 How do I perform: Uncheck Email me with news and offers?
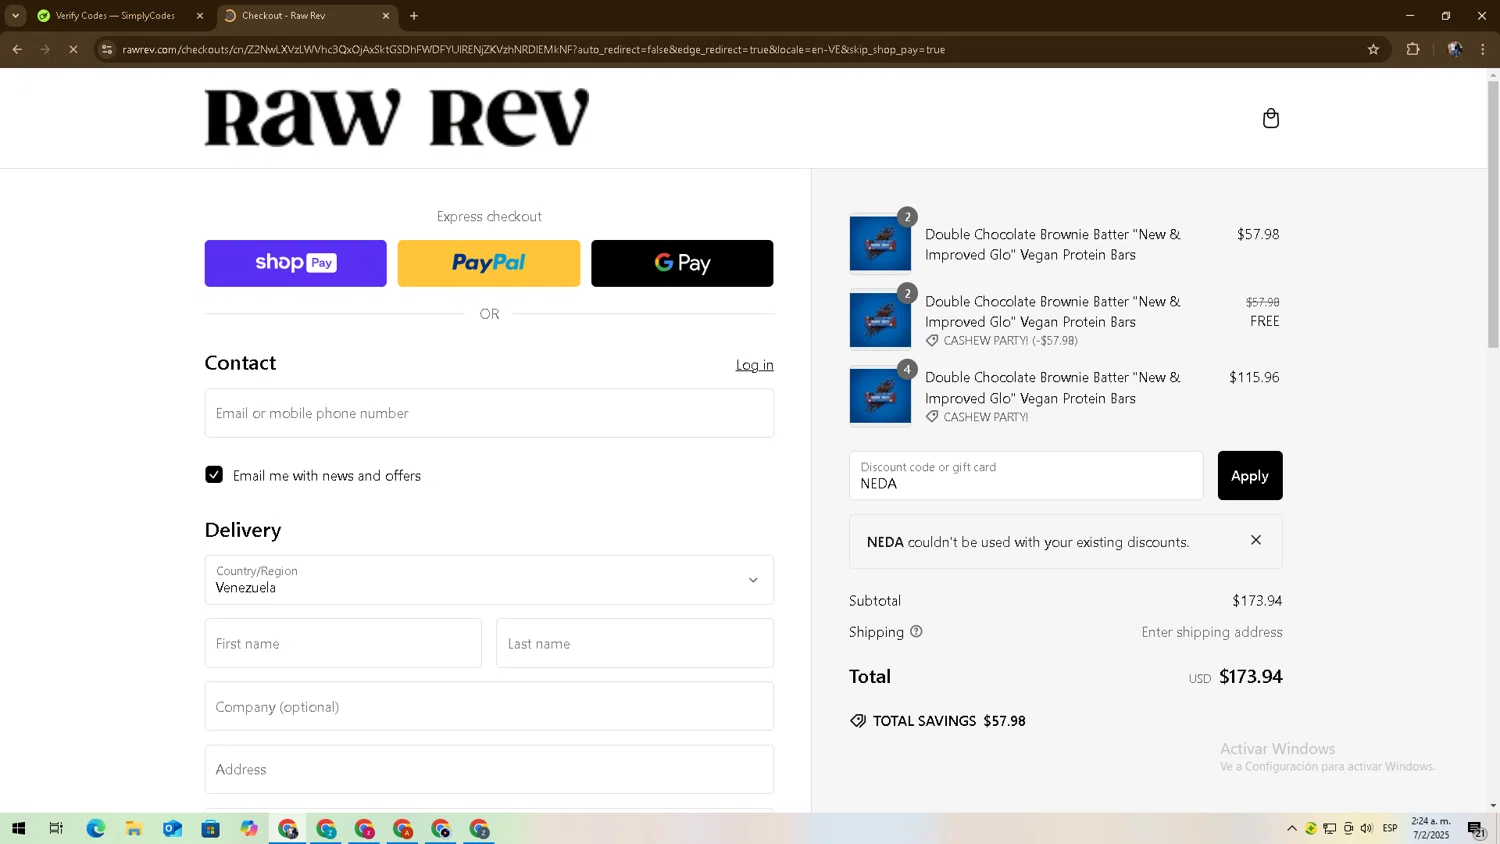click(x=214, y=475)
